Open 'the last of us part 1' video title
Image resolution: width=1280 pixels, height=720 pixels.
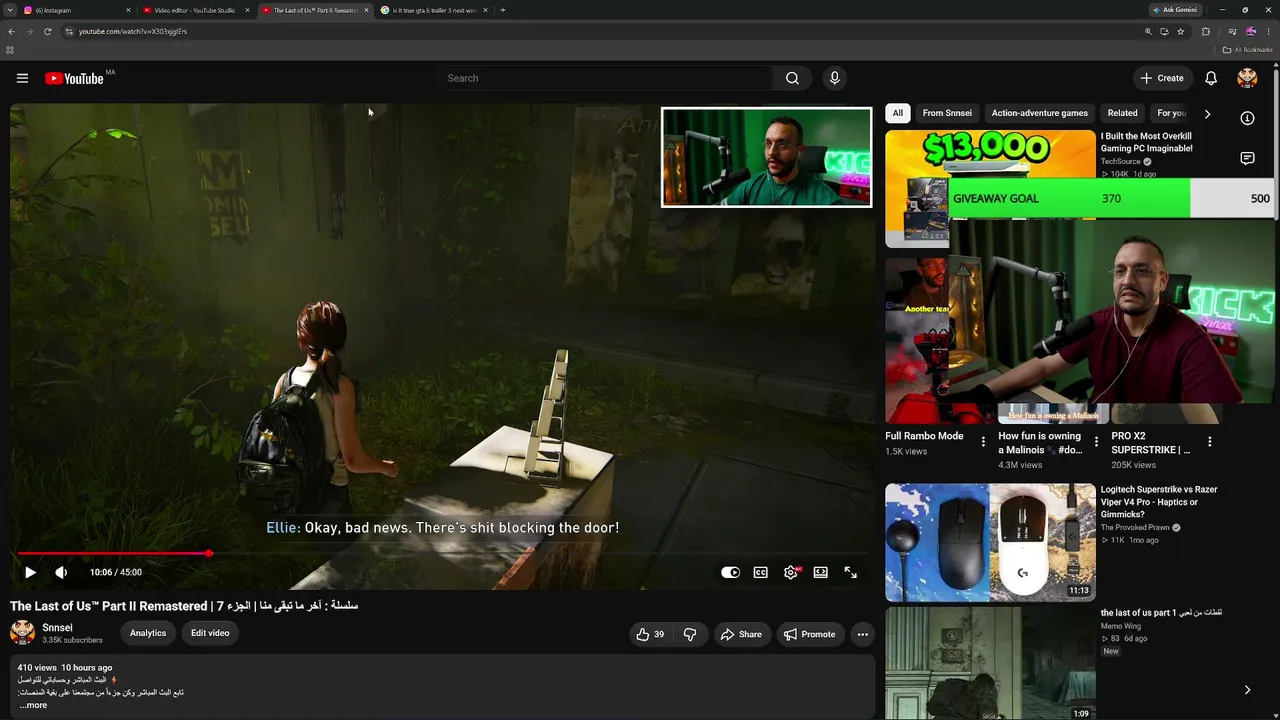click(1161, 612)
